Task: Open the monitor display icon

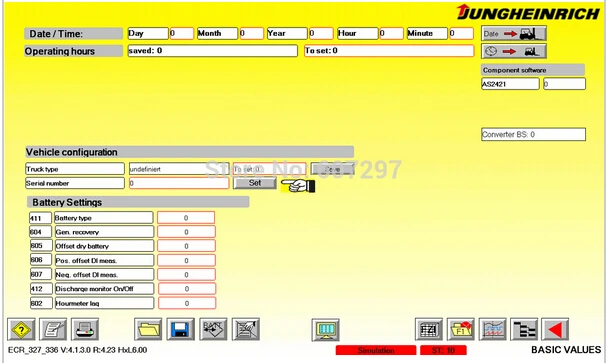Action: click(x=326, y=329)
